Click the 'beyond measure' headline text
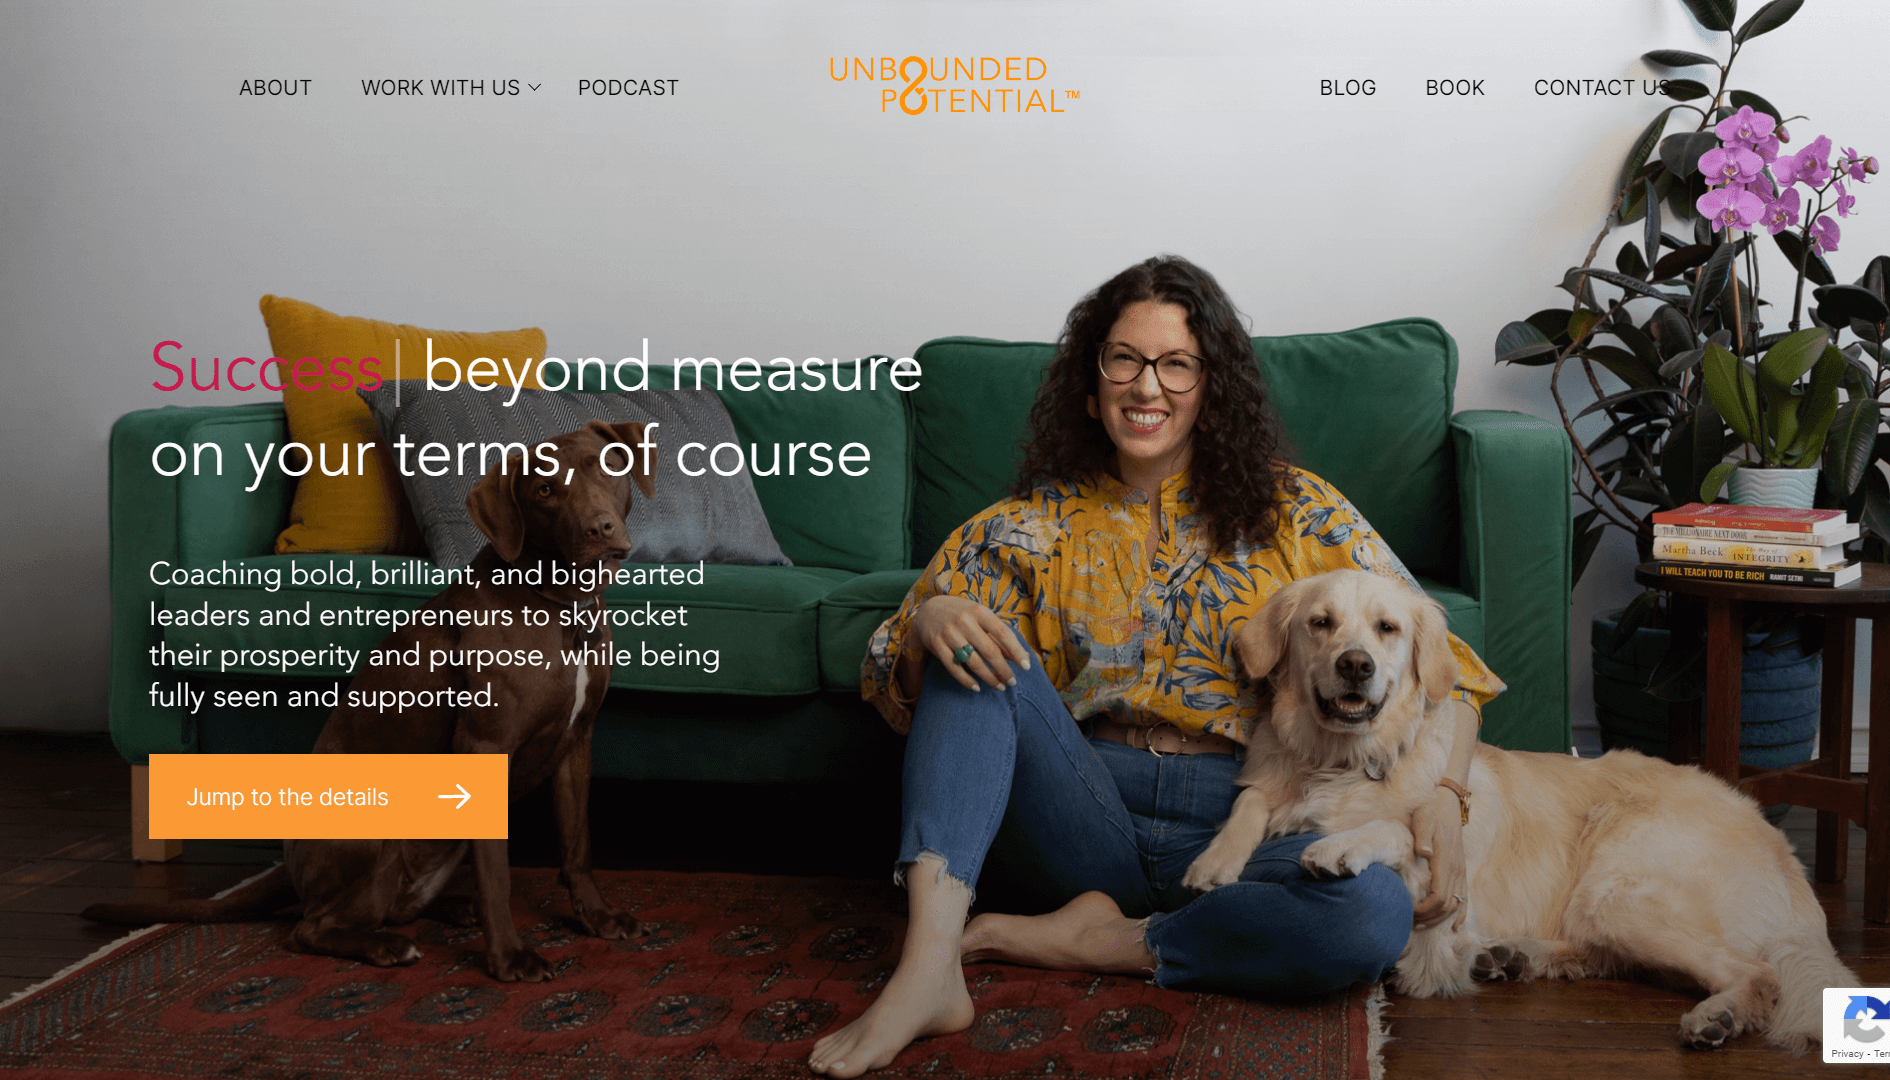This screenshot has width=1890, height=1080. [x=672, y=368]
